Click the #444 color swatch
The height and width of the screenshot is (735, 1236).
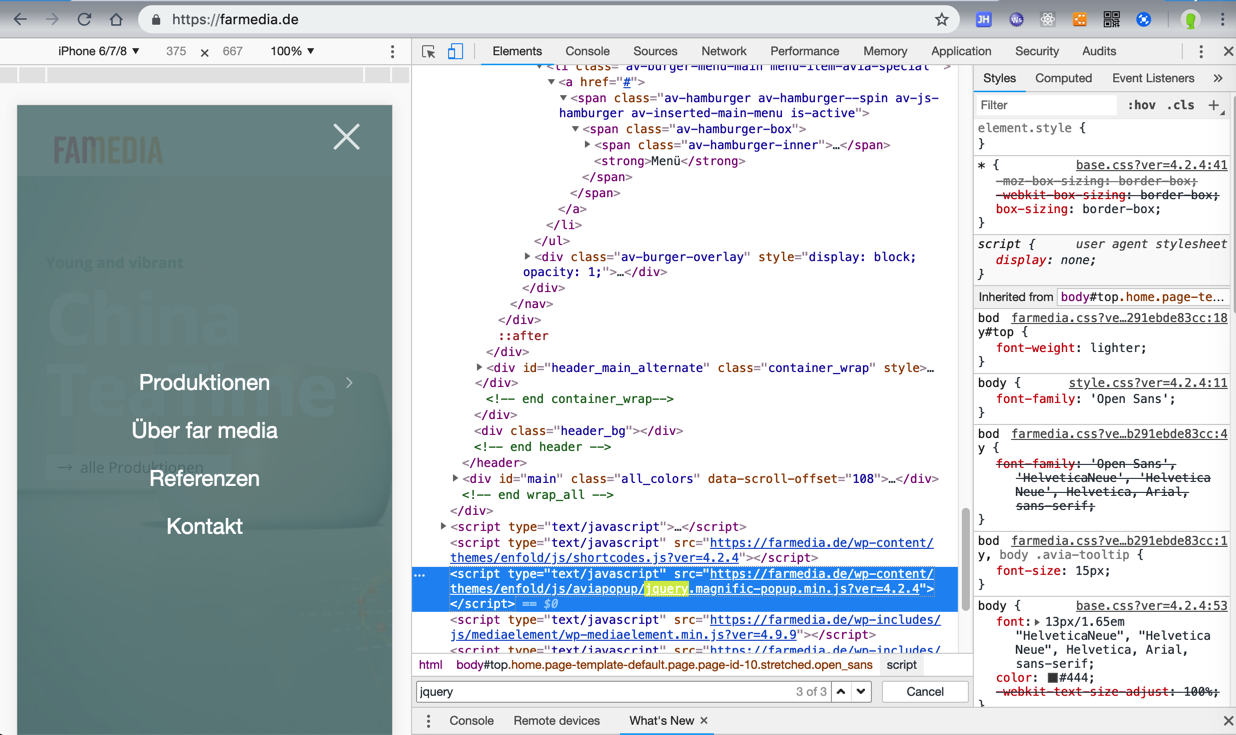point(1052,678)
